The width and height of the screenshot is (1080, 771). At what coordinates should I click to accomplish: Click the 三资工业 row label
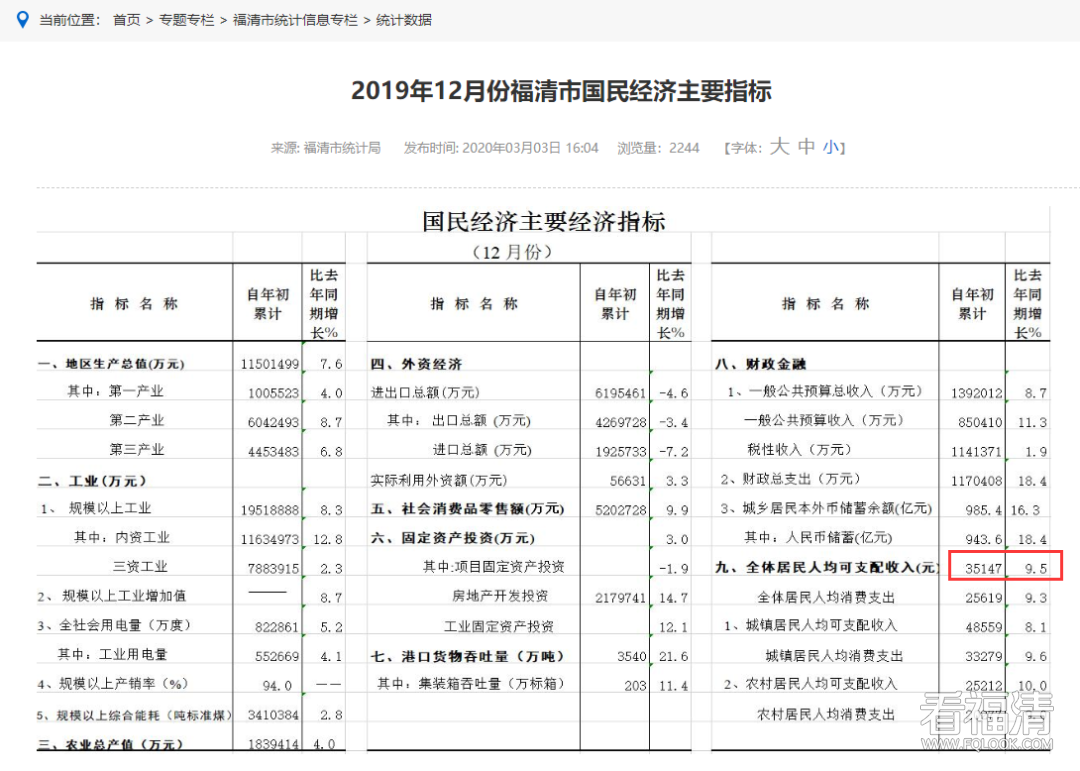[141, 567]
